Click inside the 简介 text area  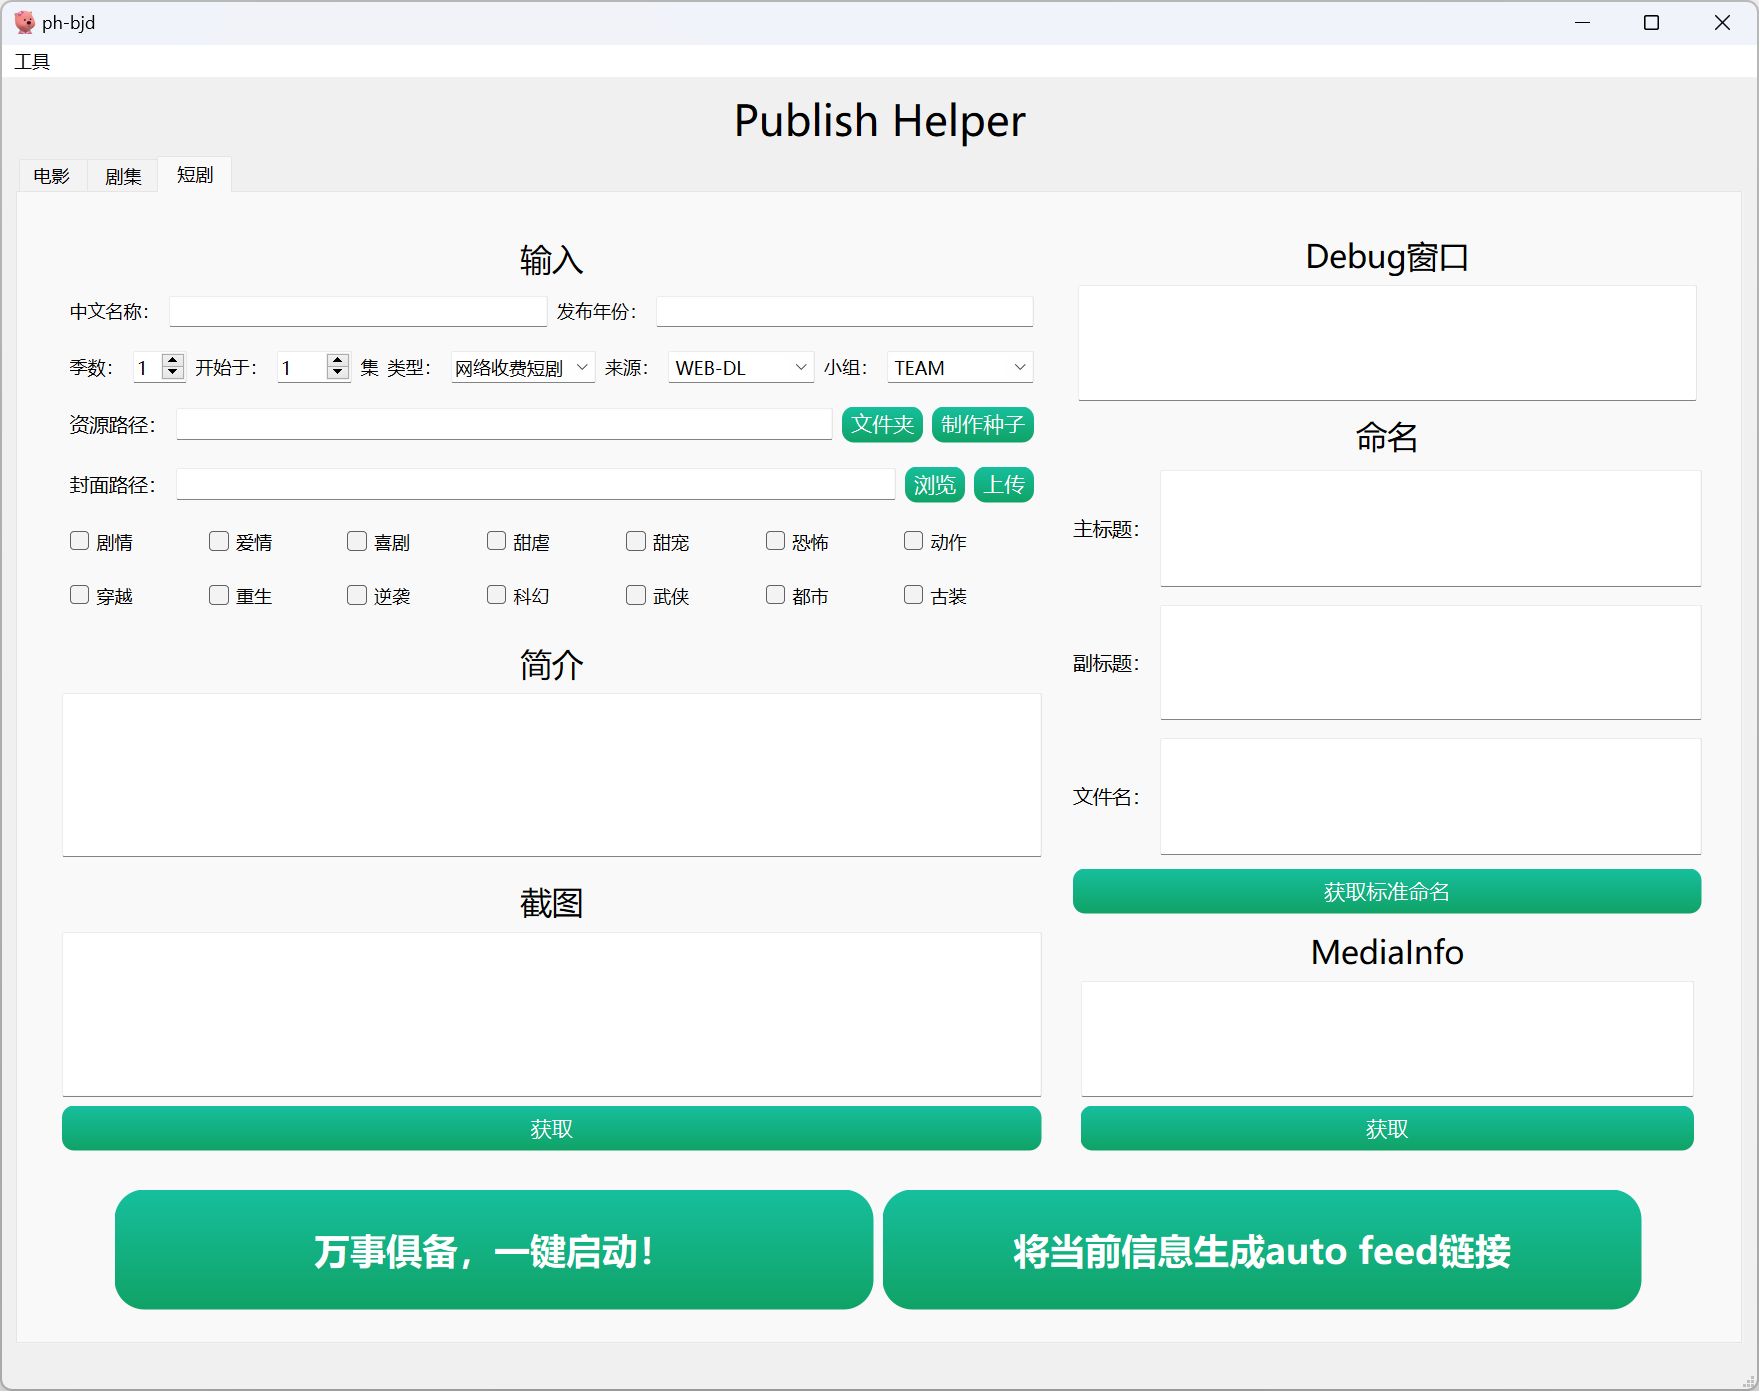pos(552,775)
